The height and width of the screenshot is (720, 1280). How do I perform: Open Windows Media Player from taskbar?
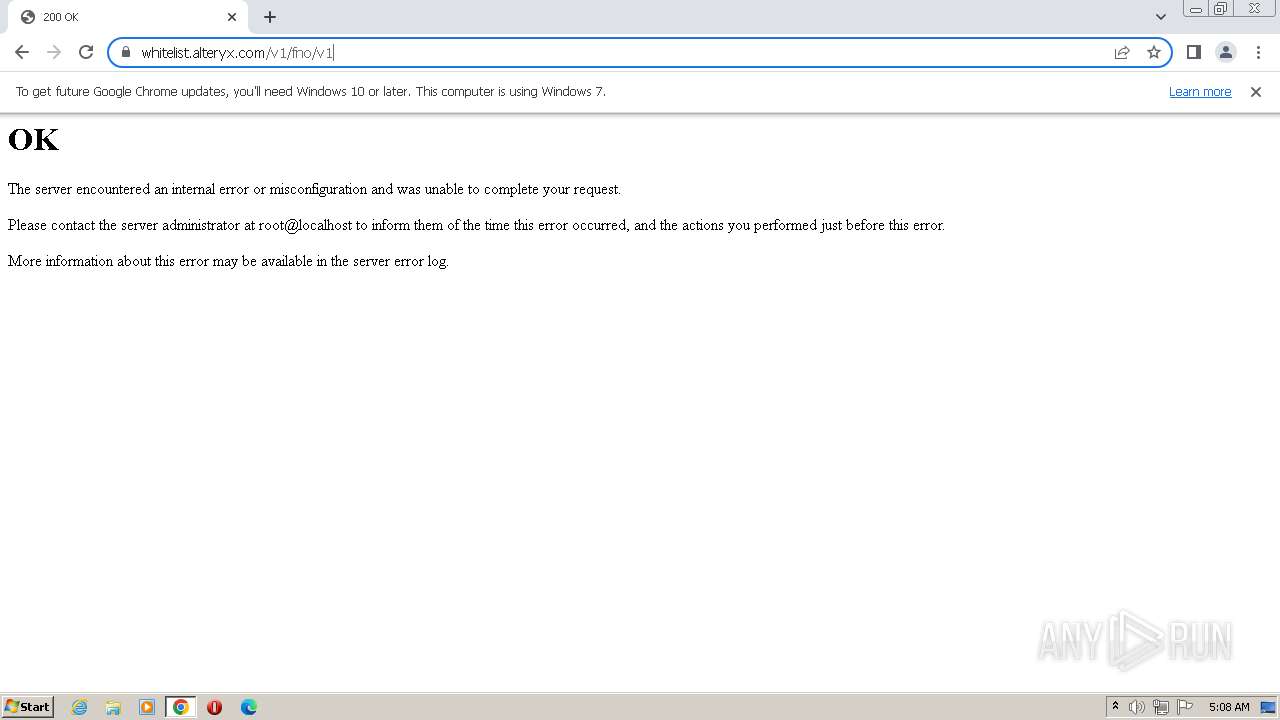[147, 707]
